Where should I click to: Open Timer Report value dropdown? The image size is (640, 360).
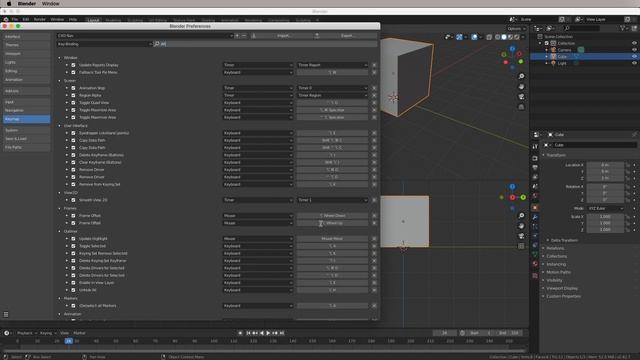pyautogui.click(x=332, y=65)
